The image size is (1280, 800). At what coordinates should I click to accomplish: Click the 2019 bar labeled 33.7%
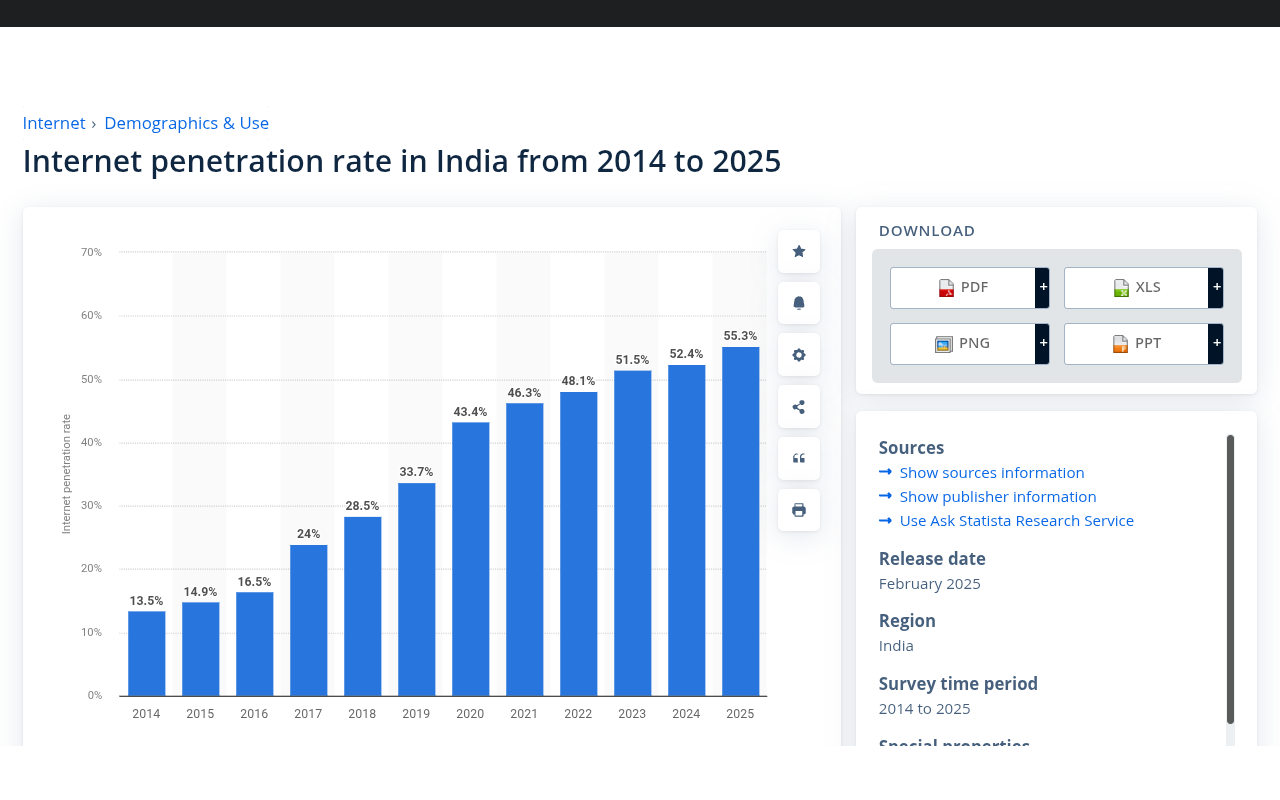(x=416, y=589)
